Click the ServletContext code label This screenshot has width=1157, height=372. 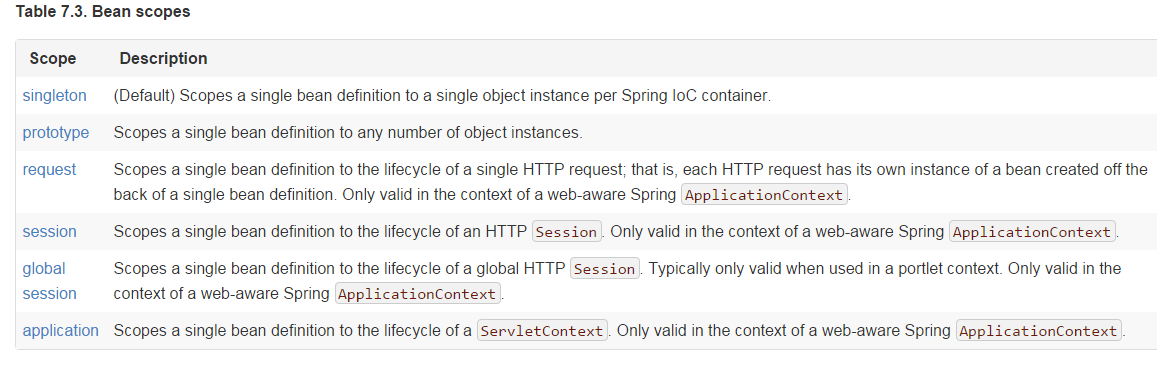tap(542, 331)
